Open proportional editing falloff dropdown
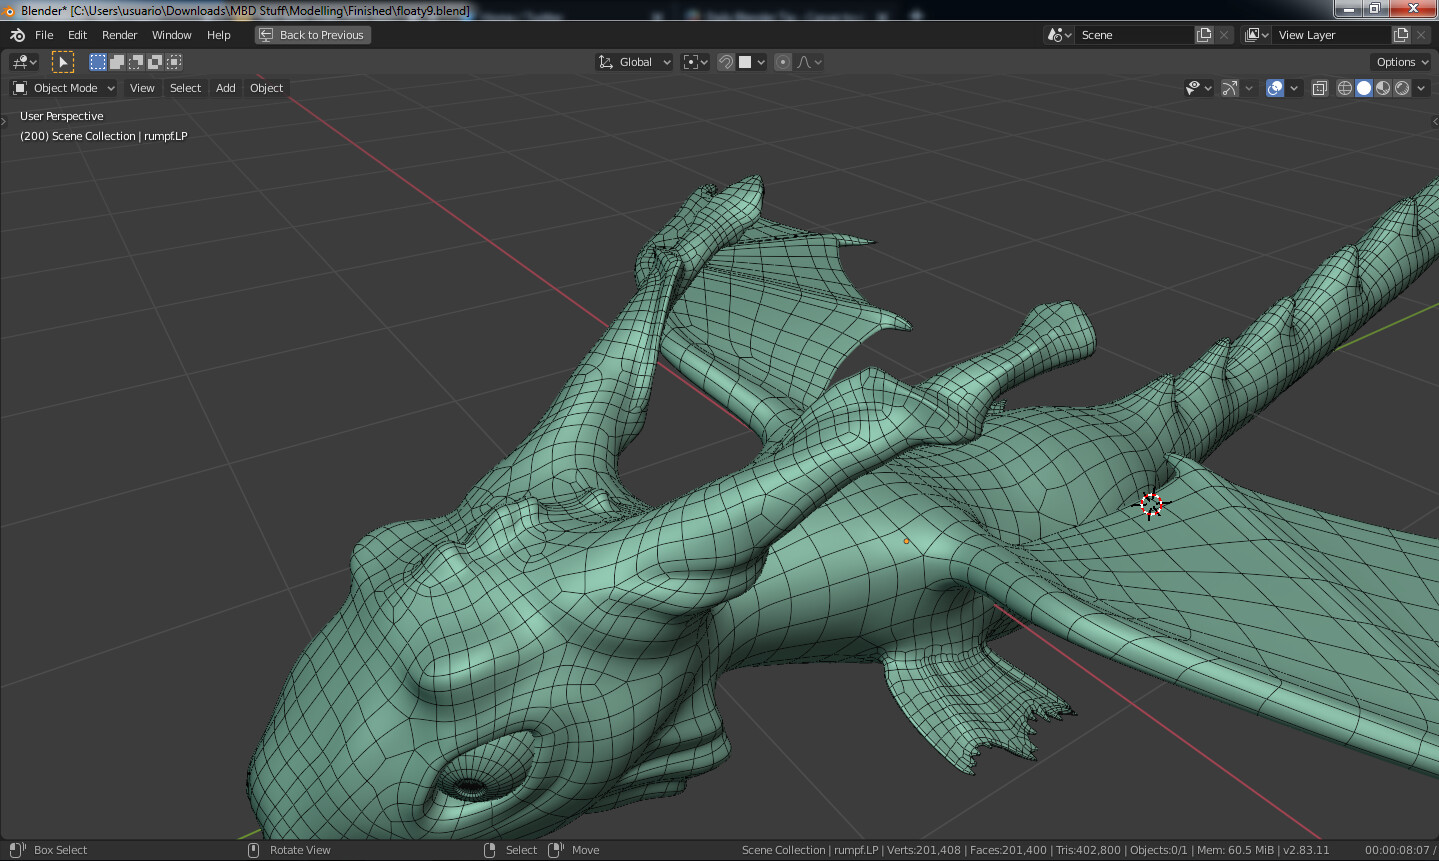This screenshot has height=861, width=1439. tap(809, 62)
